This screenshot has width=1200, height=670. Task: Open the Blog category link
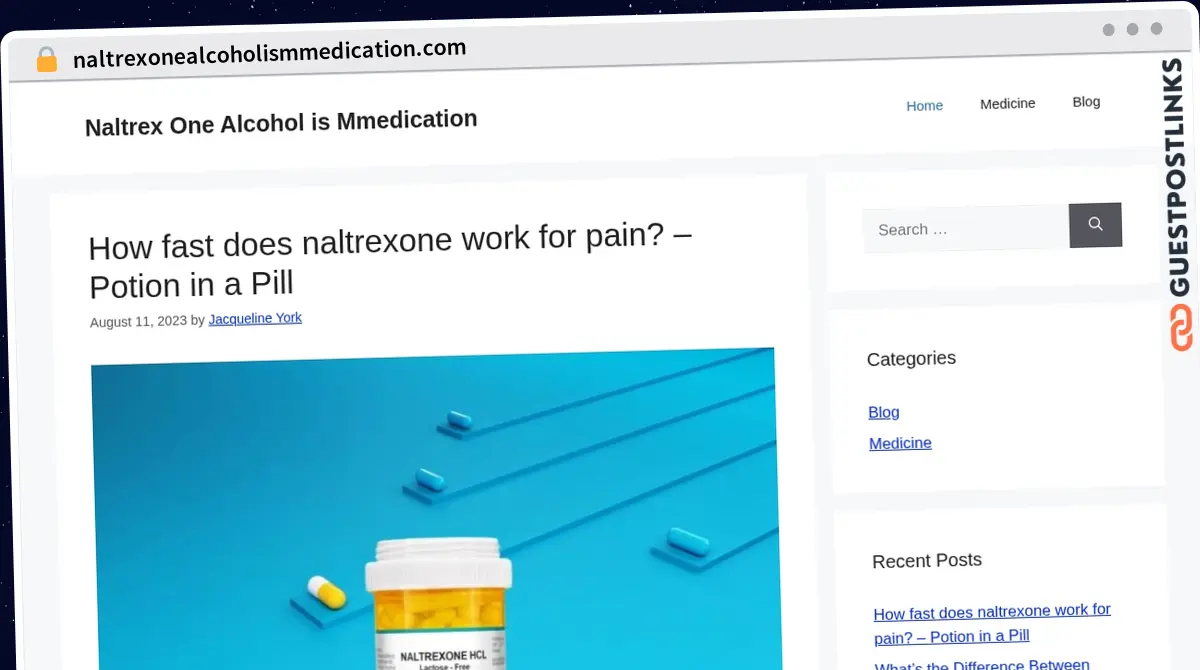884,412
